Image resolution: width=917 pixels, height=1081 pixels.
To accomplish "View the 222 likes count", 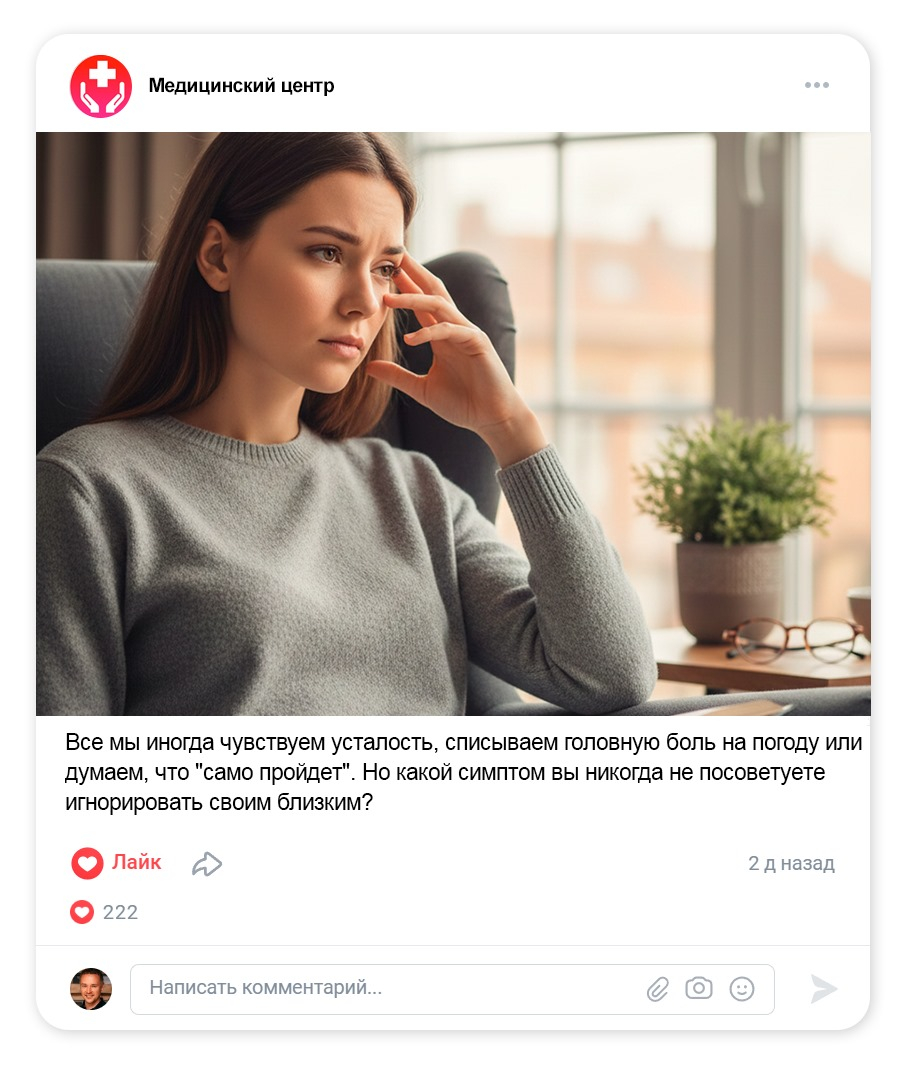I will (120, 912).
